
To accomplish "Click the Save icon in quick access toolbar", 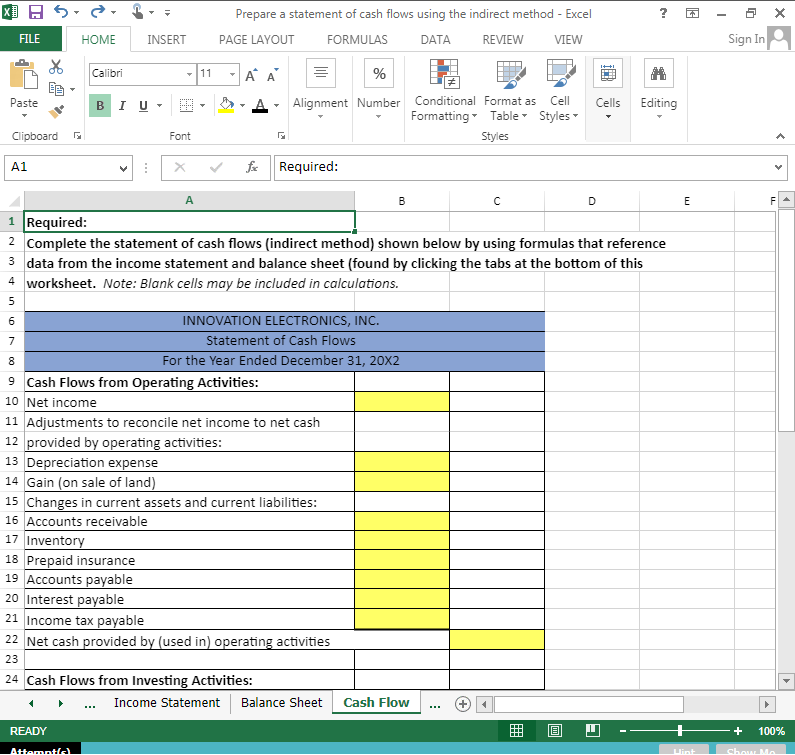I will pyautogui.click(x=37, y=13).
